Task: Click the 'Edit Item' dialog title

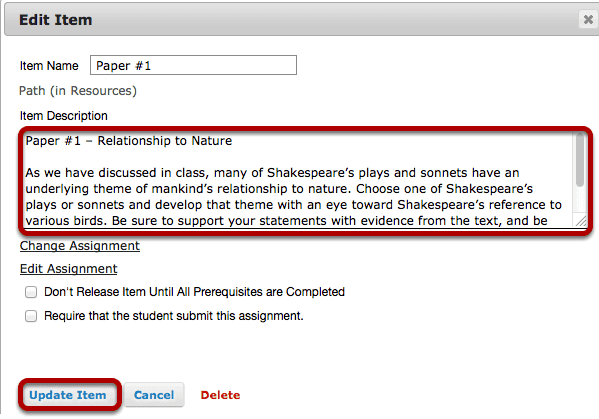Action: (56, 20)
